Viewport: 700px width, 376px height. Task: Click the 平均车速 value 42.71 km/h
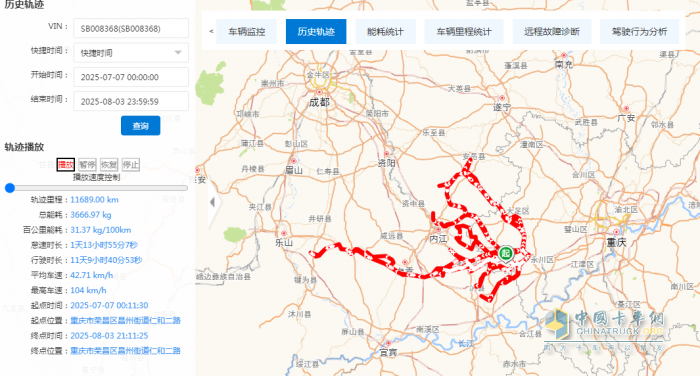[92, 276]
